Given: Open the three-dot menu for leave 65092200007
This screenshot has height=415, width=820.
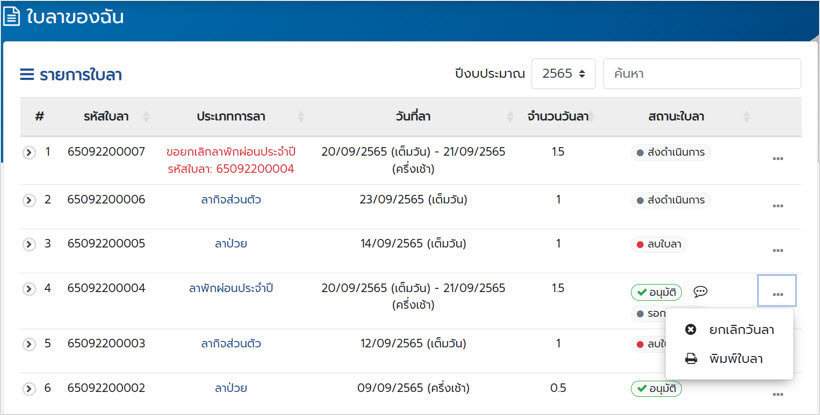Looking at the screenshot, I should (x=777, y=160).
